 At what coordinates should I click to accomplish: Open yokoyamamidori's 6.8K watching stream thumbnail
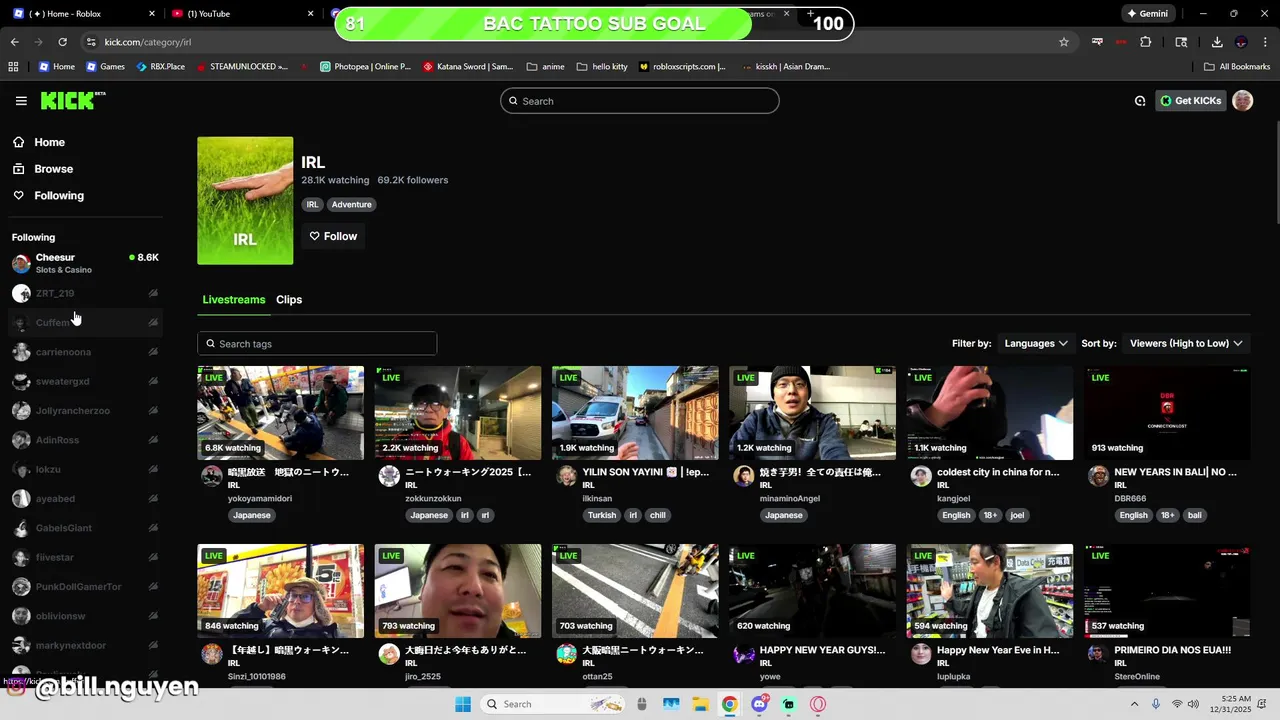[281, 413]
